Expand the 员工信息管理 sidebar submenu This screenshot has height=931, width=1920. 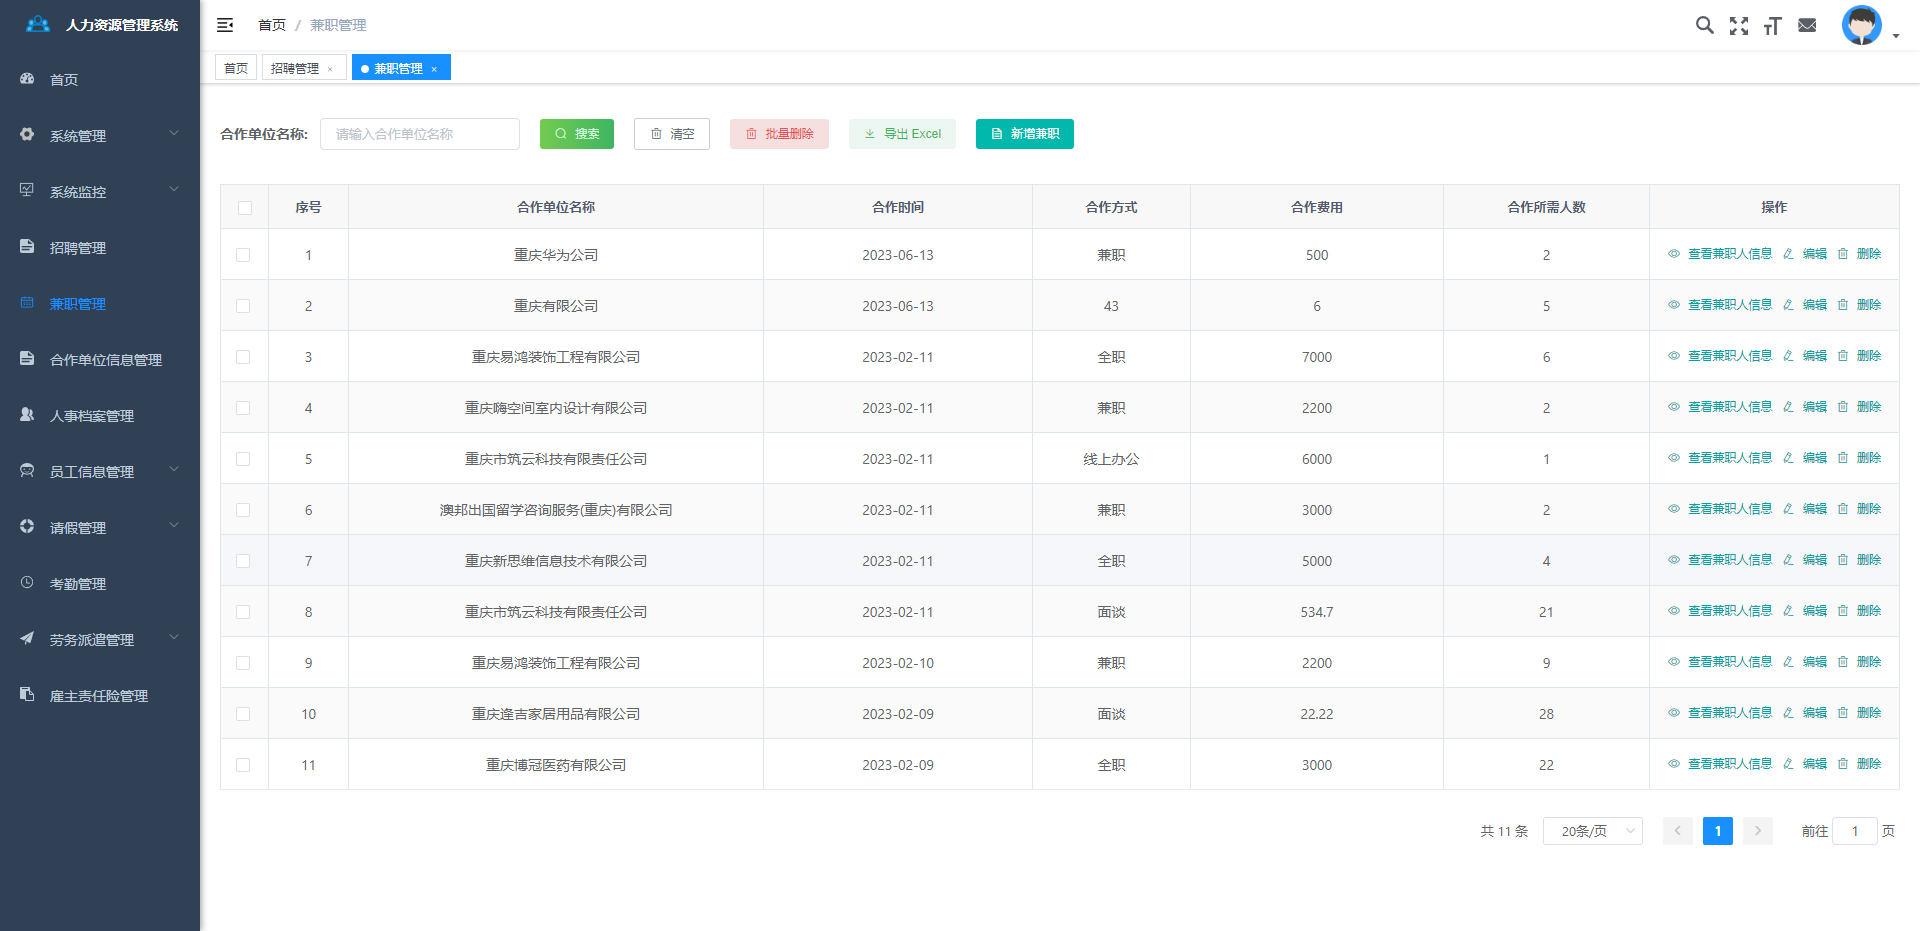click(100, 471)
